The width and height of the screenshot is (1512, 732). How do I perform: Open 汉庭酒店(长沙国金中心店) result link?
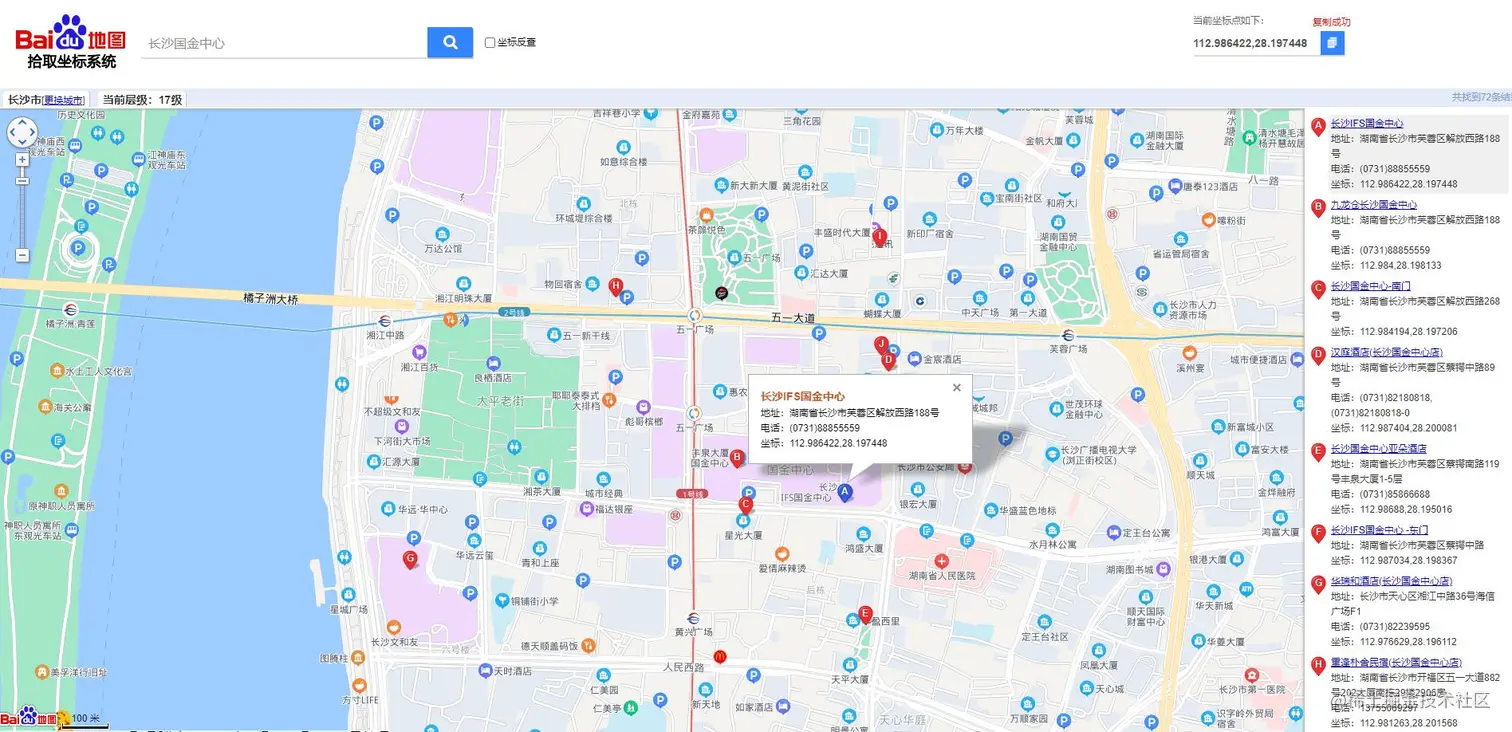[1387, 352]
